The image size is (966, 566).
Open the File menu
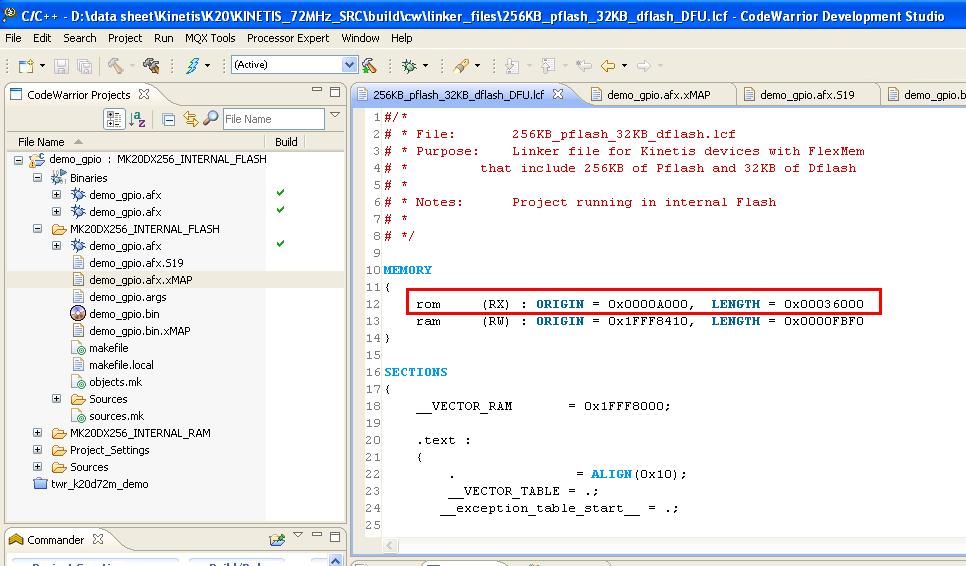point(13,38)
